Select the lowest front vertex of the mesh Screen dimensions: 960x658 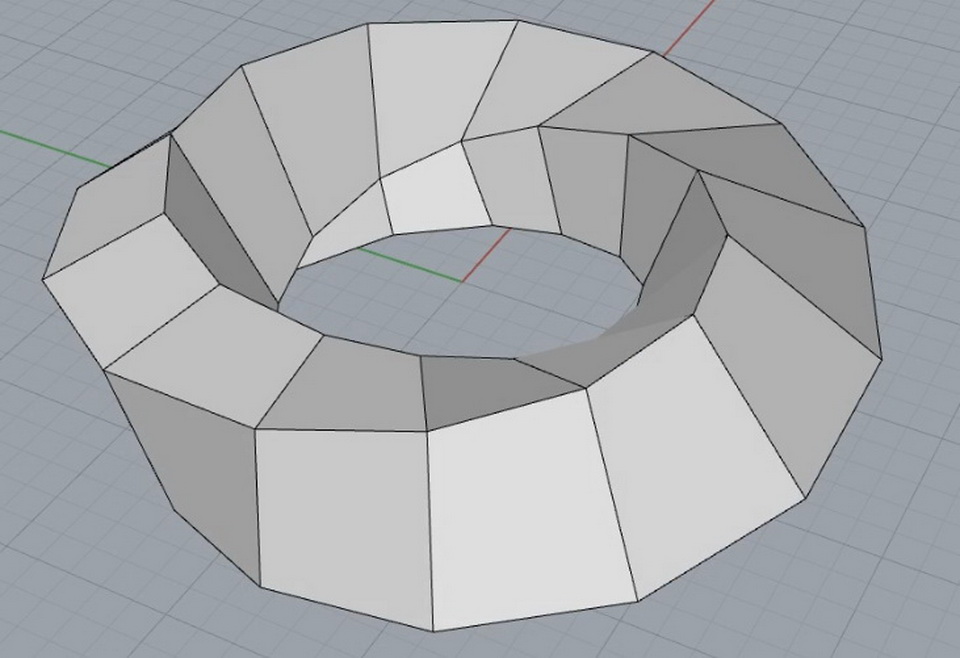433,631
